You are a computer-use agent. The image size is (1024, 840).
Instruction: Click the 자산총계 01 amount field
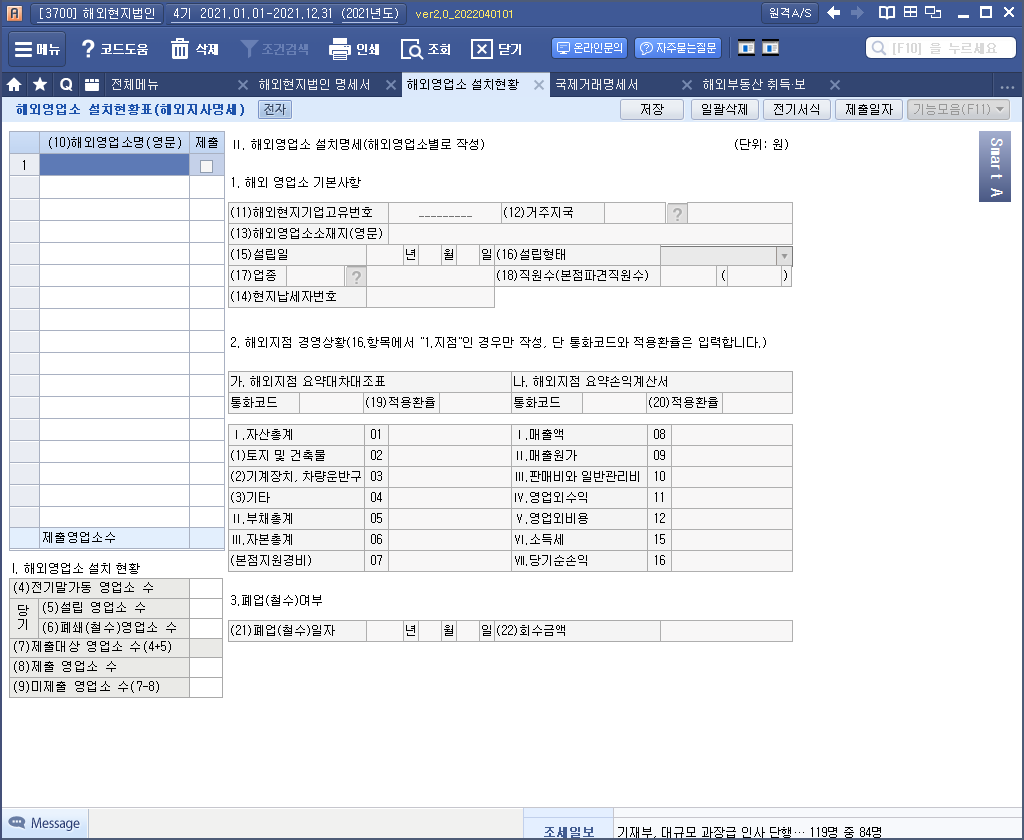tap(449, 435)
